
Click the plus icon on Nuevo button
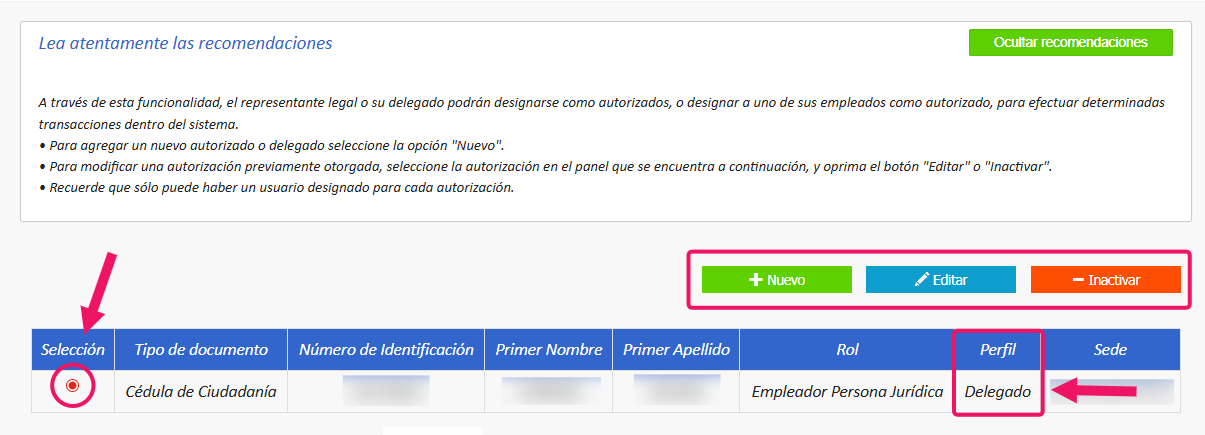[x=756, y=280]
